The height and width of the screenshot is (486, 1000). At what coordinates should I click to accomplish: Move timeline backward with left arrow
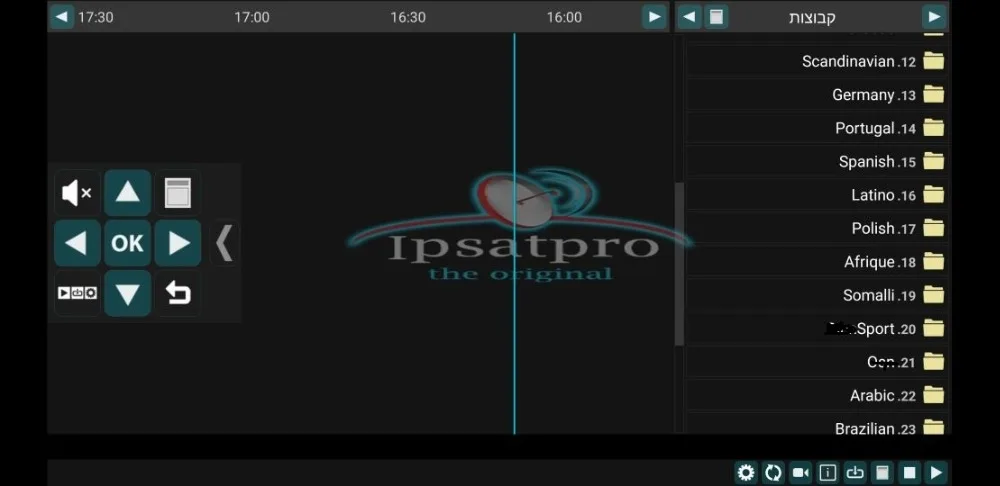[62, 17]
